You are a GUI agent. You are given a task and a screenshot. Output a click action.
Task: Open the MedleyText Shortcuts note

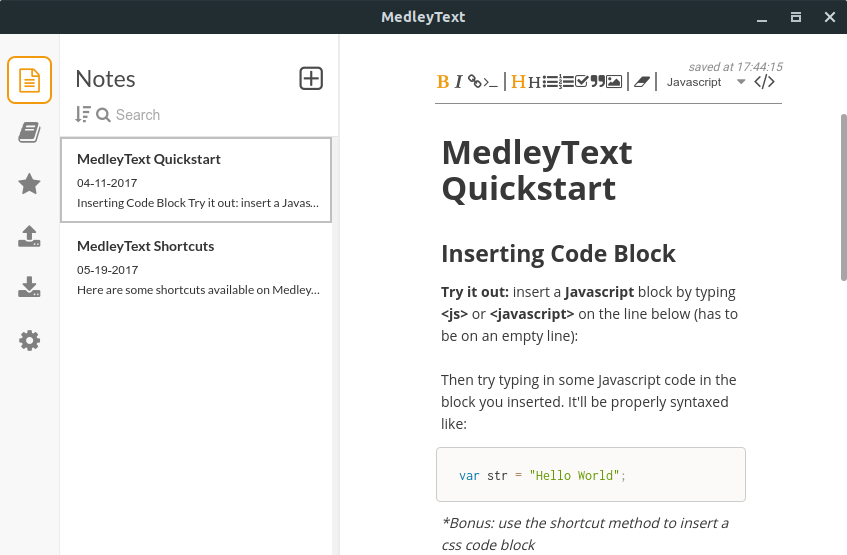tap(196, 267)
